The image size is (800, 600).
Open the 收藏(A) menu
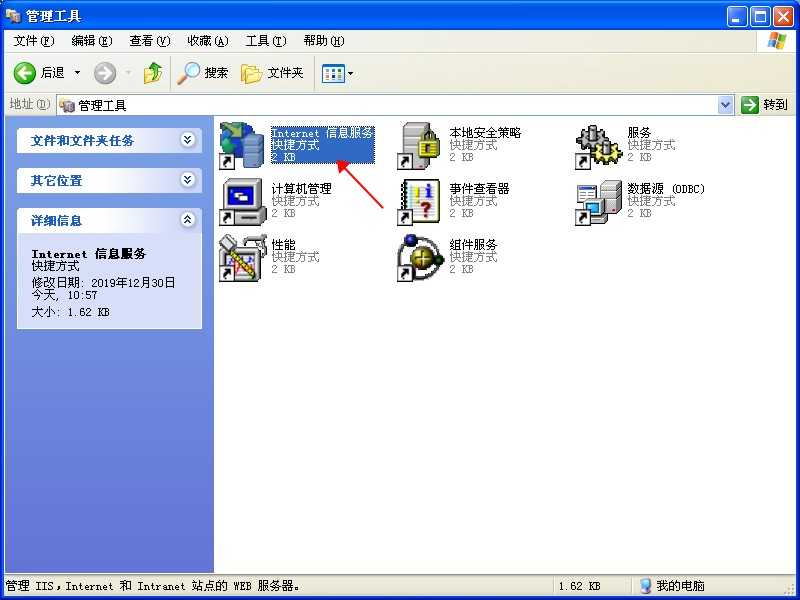208,41
